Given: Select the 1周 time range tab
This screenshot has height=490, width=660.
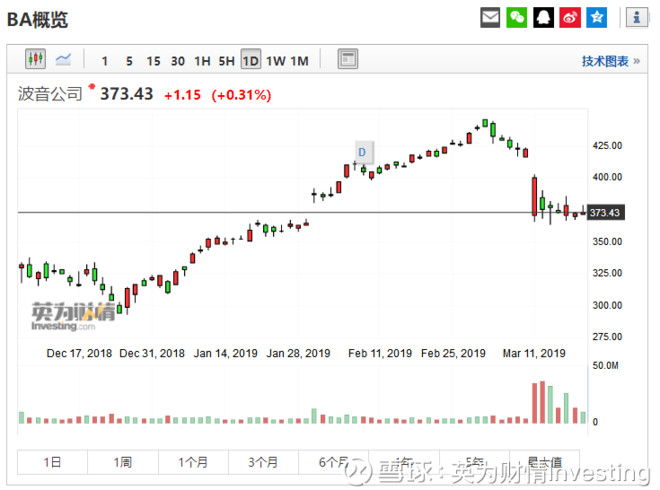Looking at the screenshot, I should pos(123,462).
